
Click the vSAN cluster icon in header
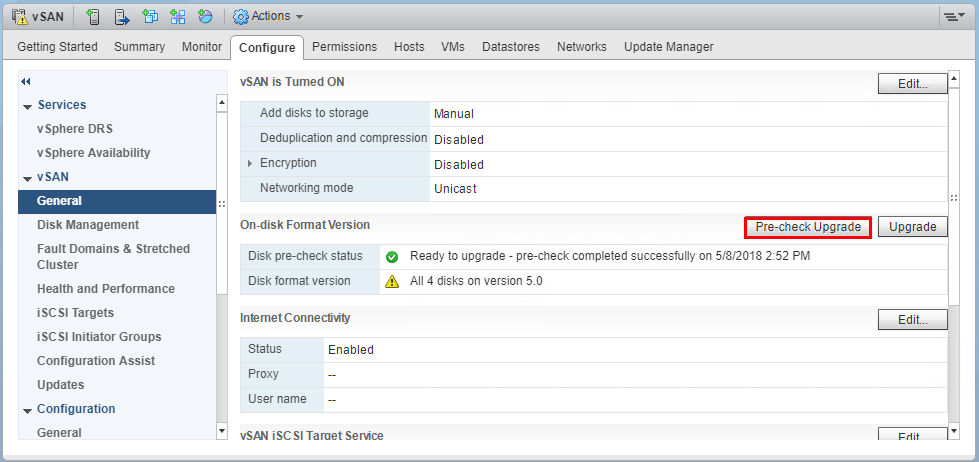pos(19,16)
